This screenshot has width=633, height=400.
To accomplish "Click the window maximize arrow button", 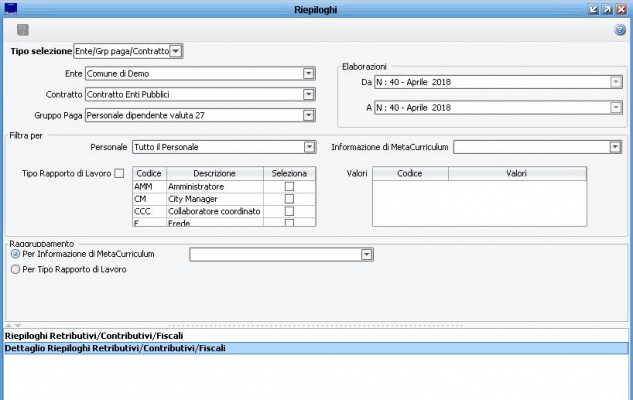I will 607,9.
